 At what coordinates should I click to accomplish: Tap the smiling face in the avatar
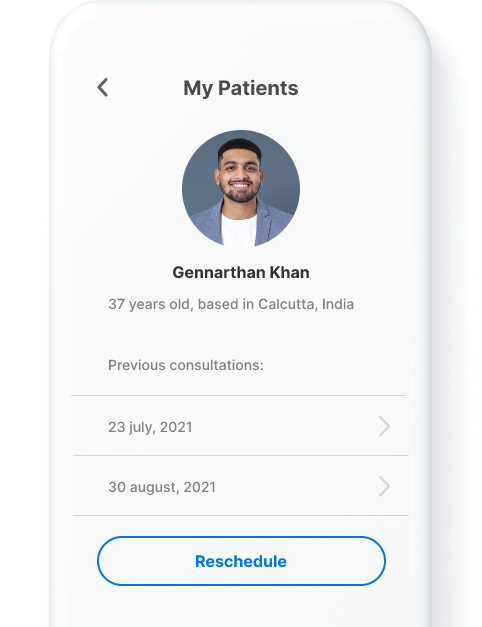click(x=240, y=174)
